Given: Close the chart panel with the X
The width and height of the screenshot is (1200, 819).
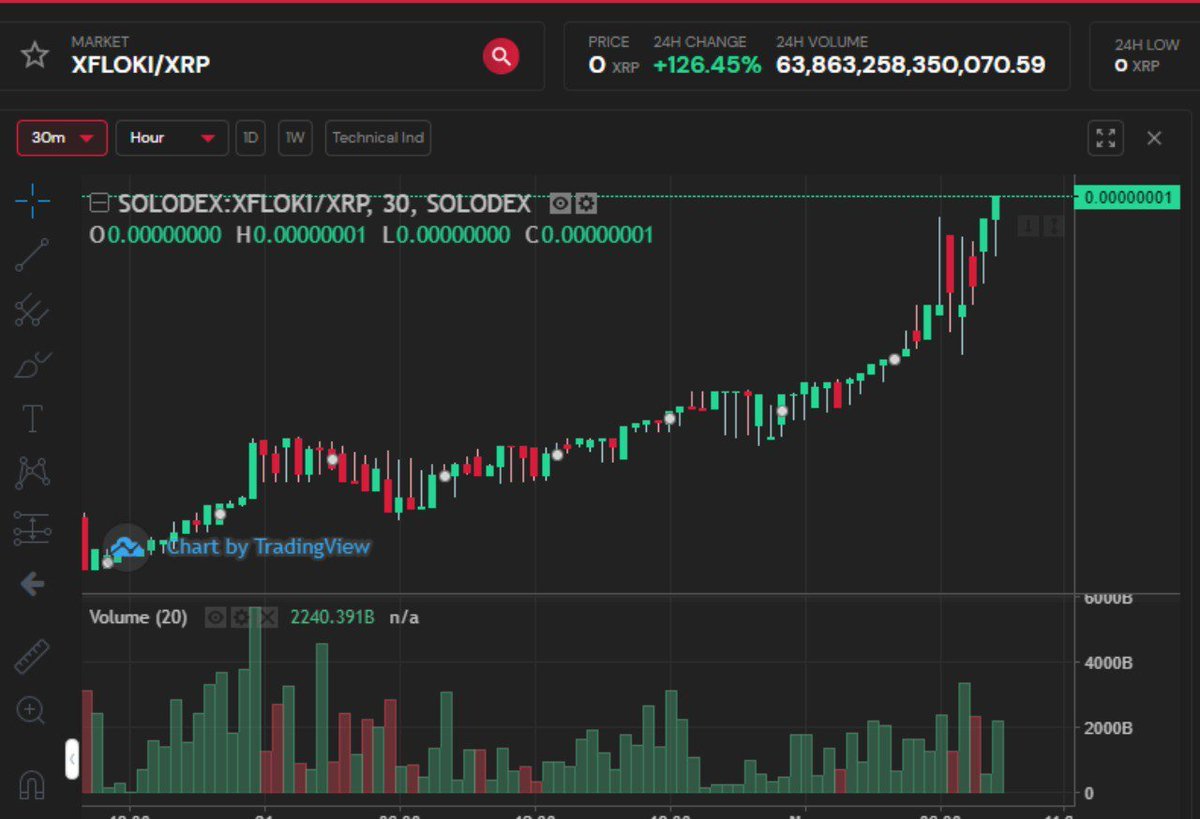Looking at the screenshot, I should tap(1154, 138).
